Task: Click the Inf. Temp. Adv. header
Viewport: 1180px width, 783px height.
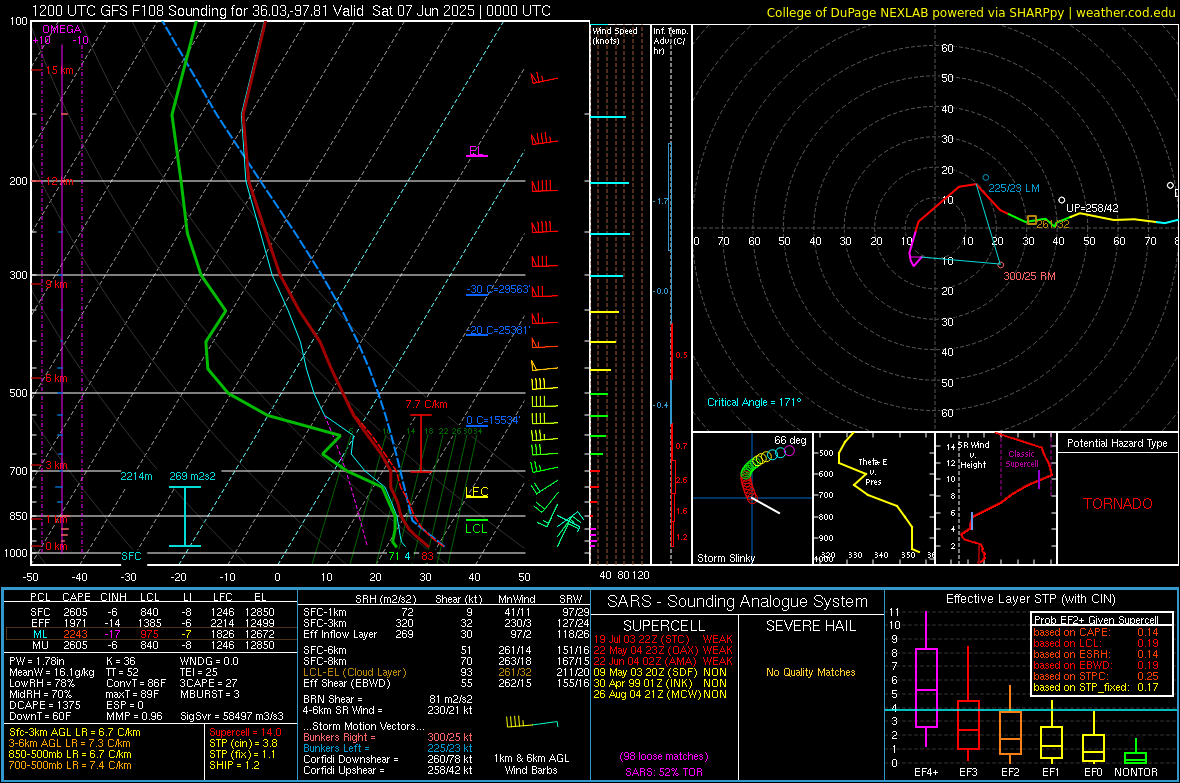Action: click(670, 41)
